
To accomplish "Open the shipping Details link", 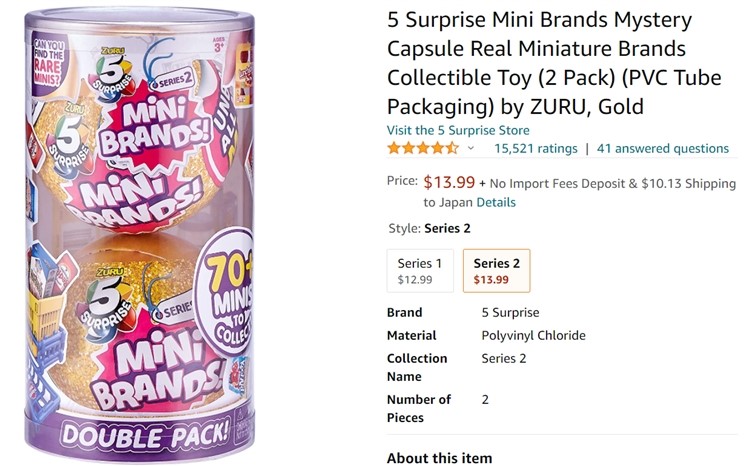I will pyautogui.click(x=496, y=202).
